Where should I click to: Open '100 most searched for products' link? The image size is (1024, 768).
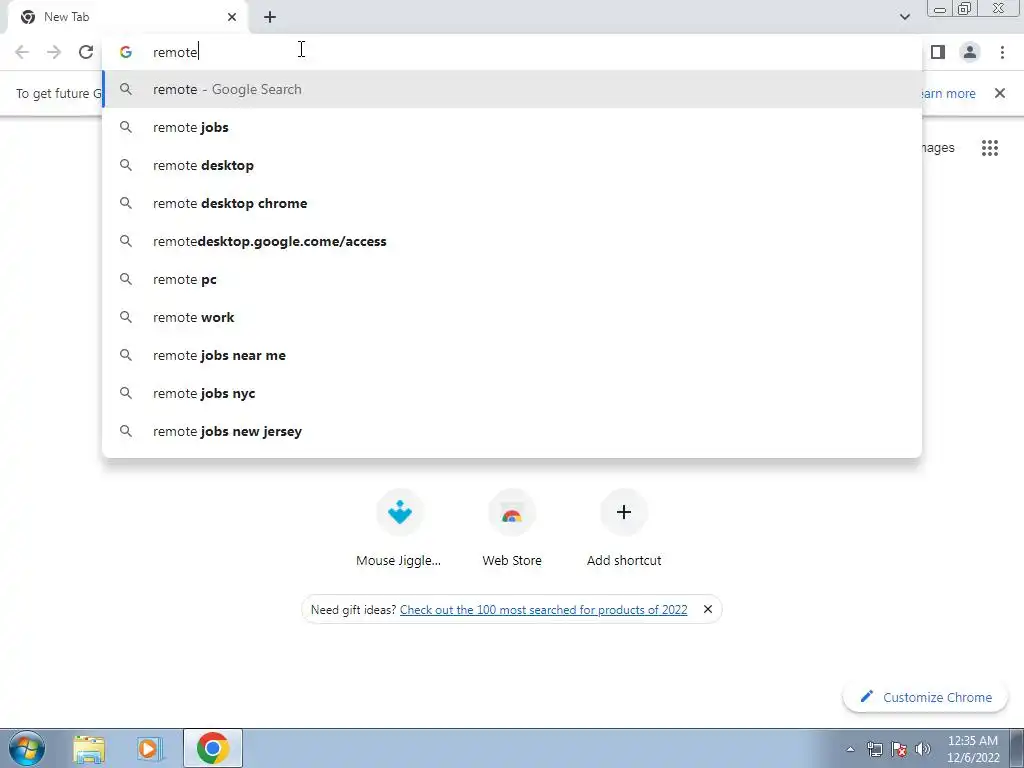(x=543, y=610)
